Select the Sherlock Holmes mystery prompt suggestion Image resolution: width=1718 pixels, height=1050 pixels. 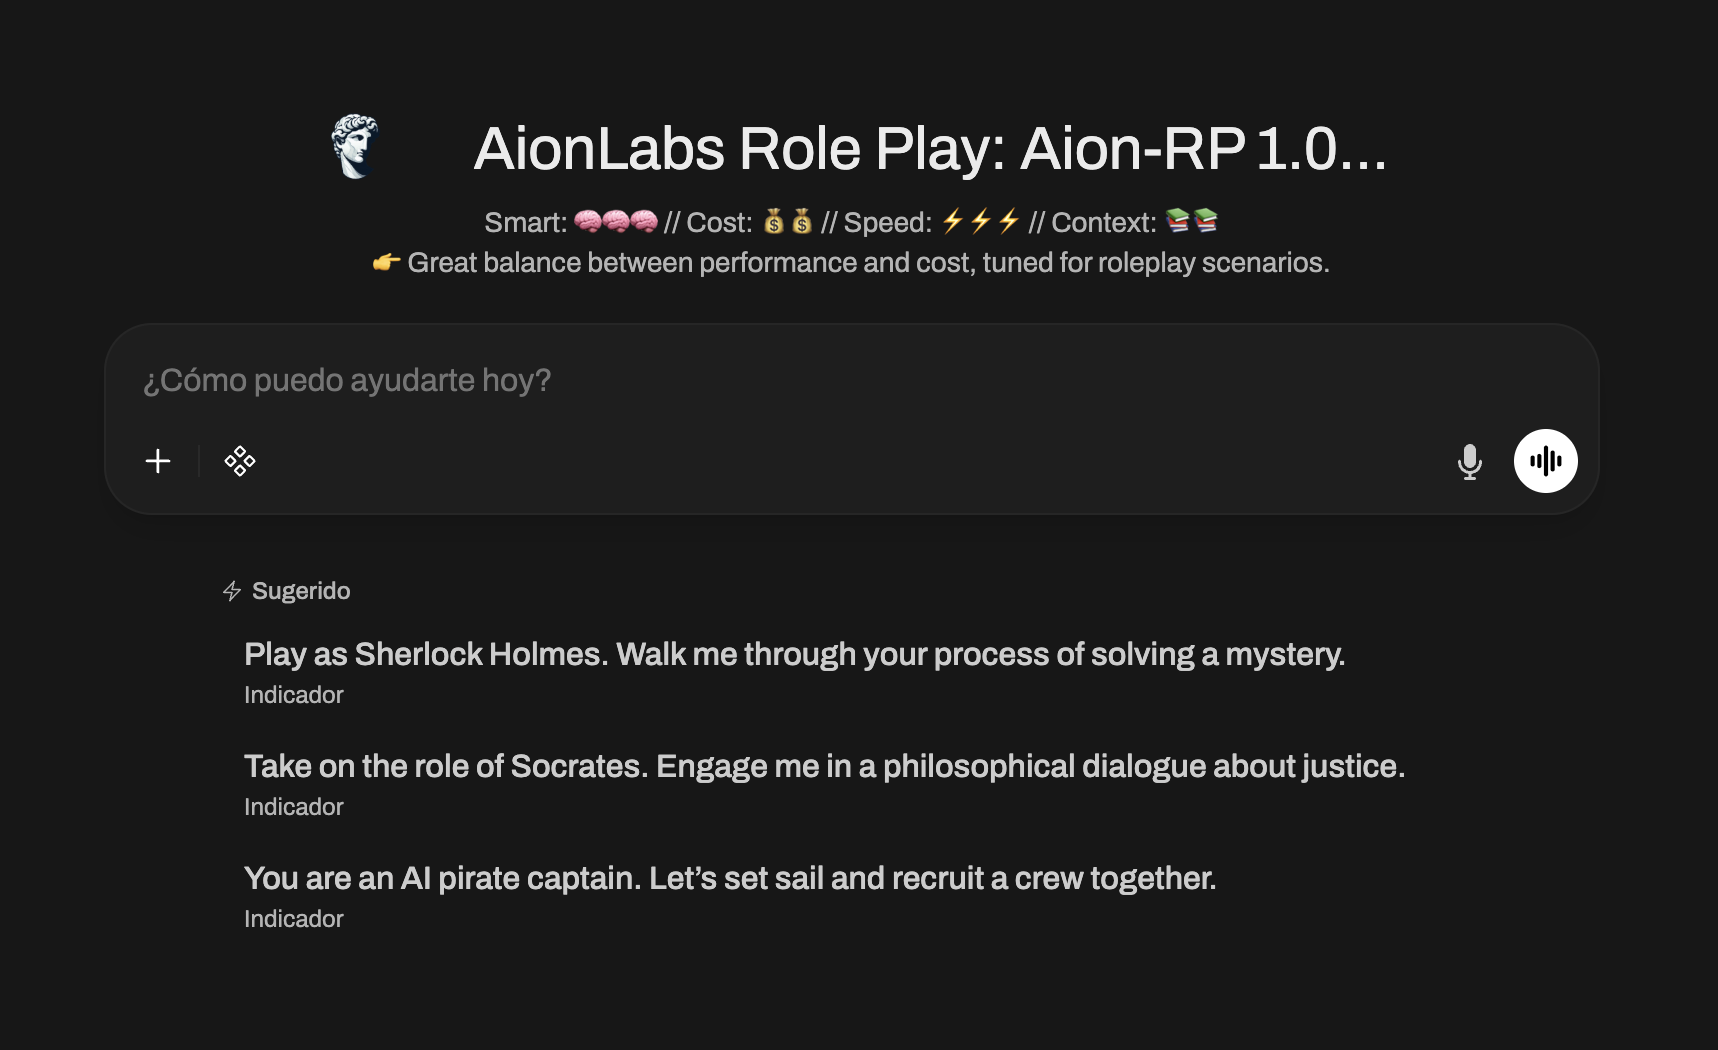(794, 655)
